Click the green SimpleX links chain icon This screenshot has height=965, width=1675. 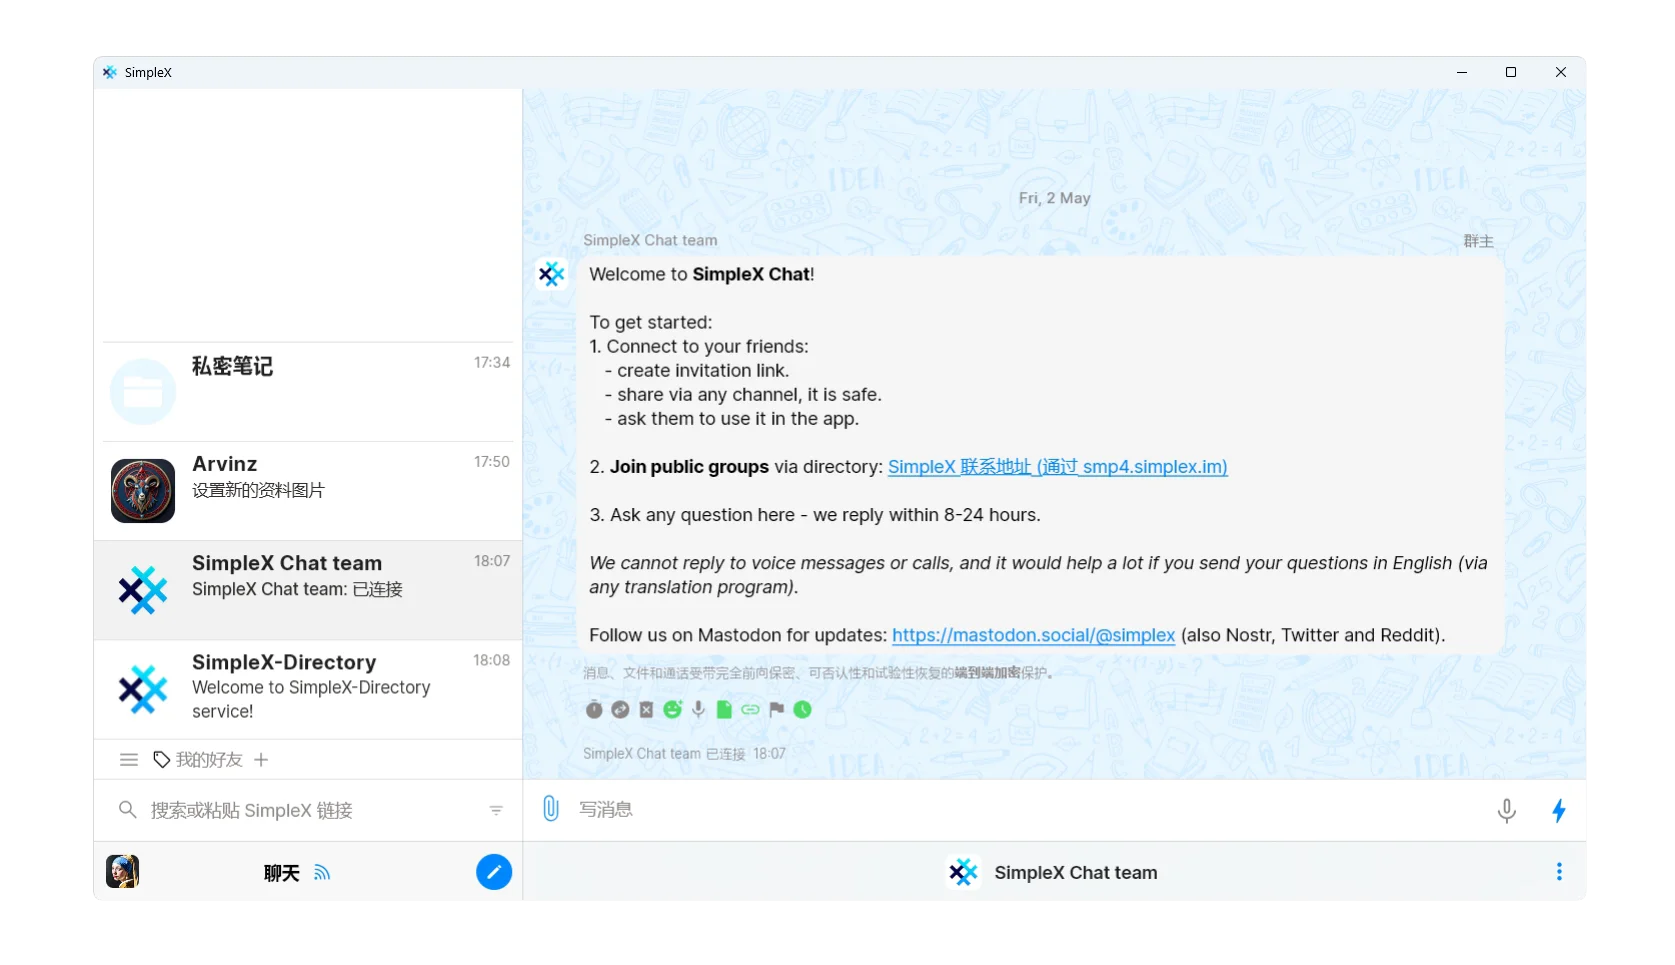point(750,709)
